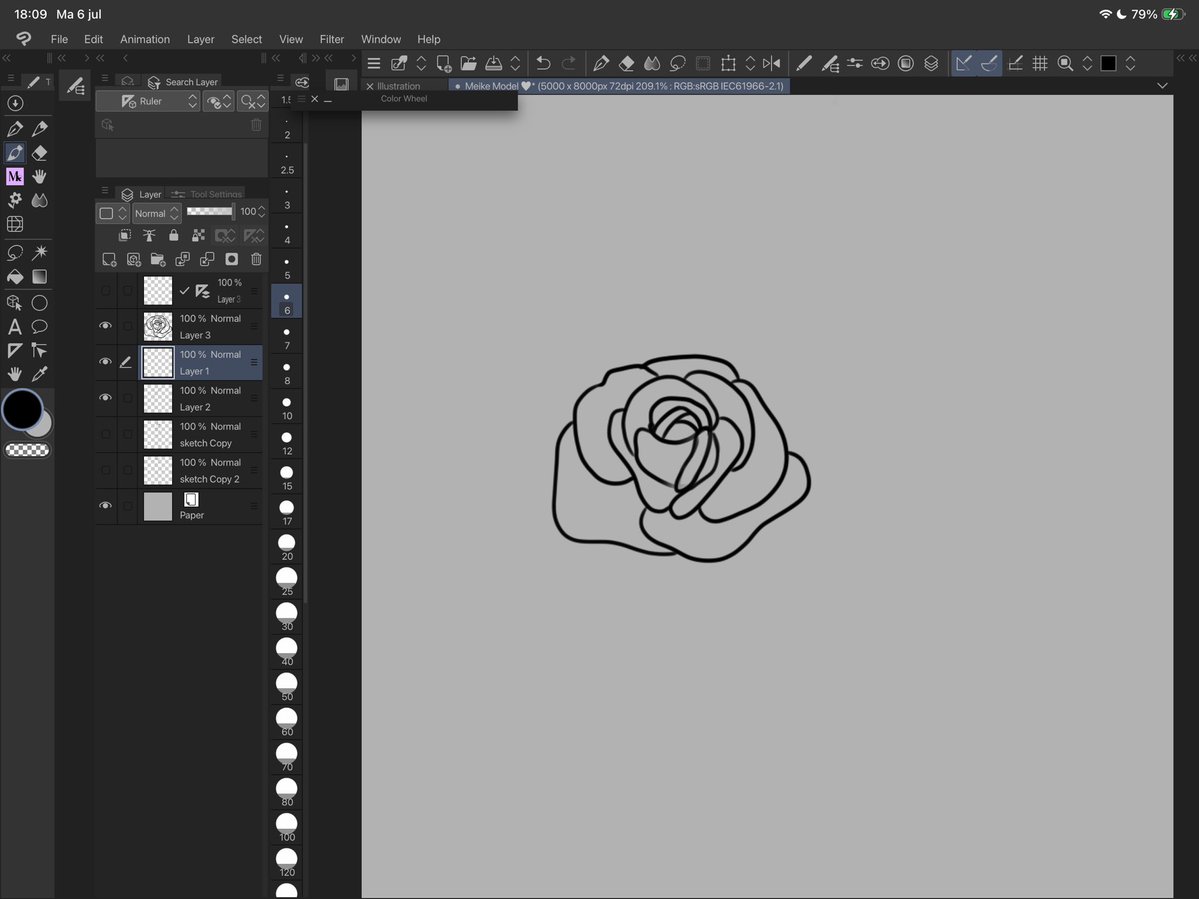Open the Edit menu
This screenshot has height=899, width=1199.
pyautogui.click(x=93, y=39)
